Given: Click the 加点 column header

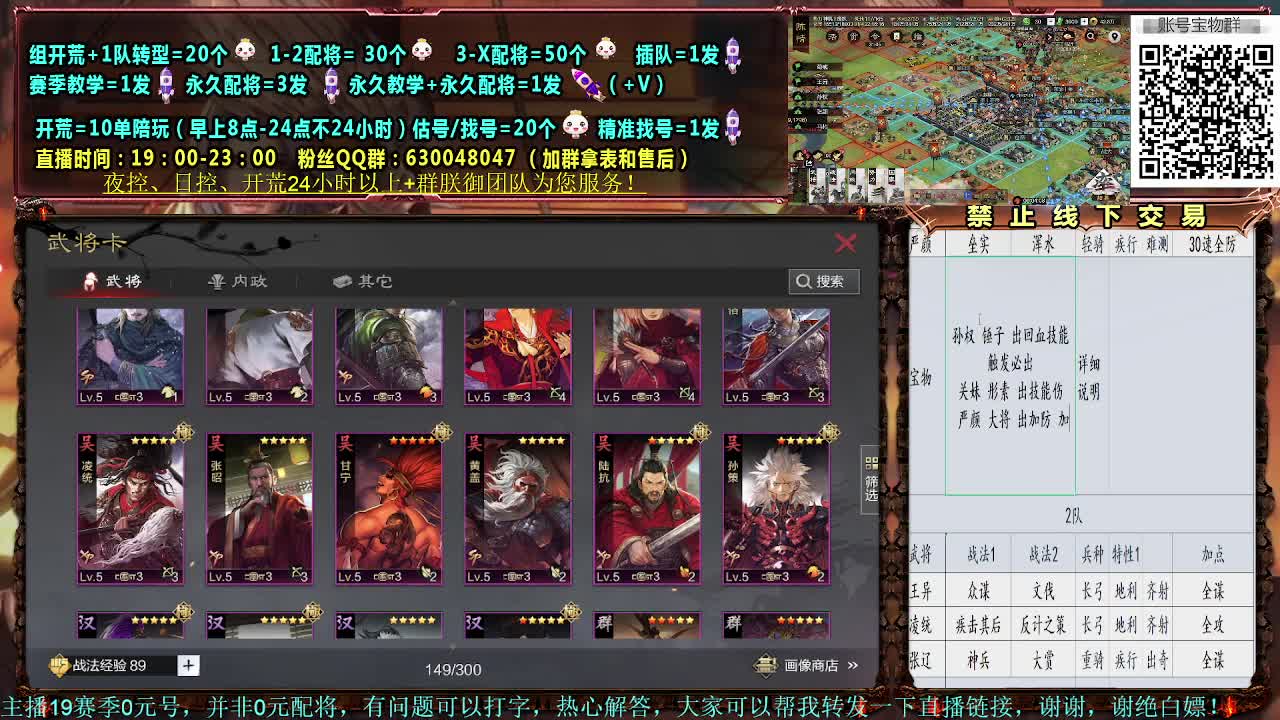Looking at the screenshot, I should coord(1213,554).
